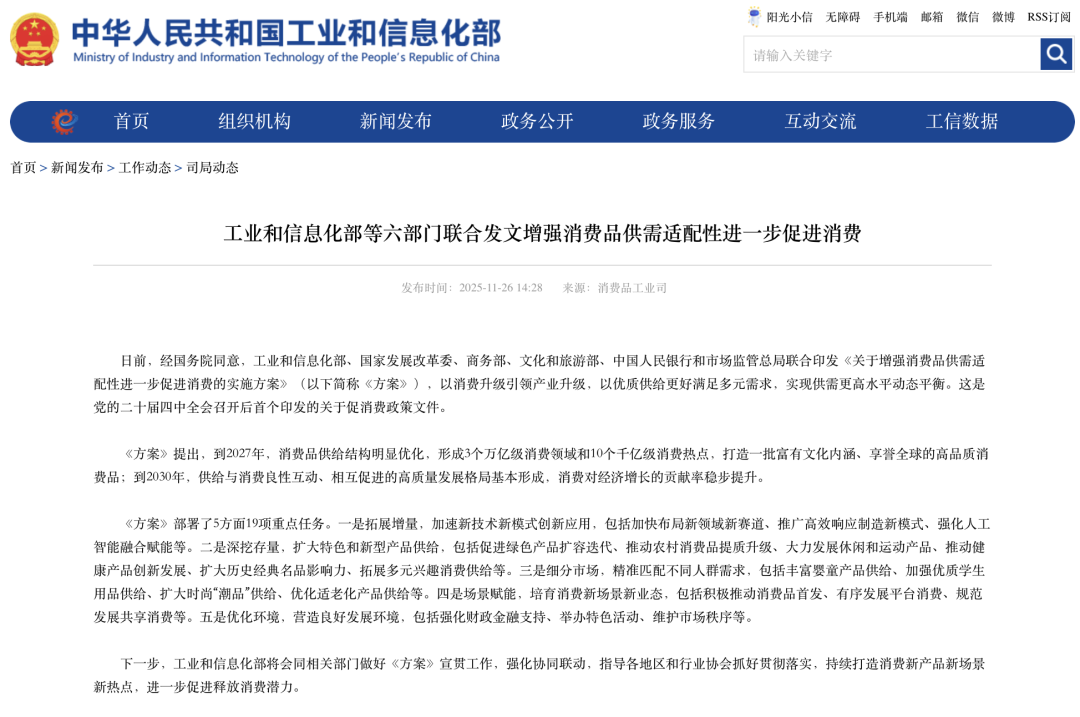Screen dimensions: 1080x717
Task: Open the 政务公开 menu item
Action: pos(537,121)
